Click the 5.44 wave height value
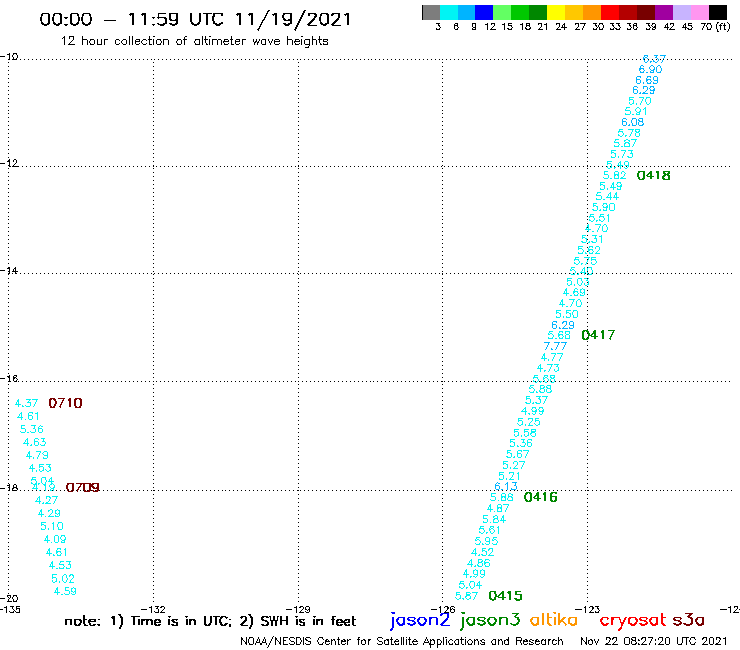 click(607, 196)
